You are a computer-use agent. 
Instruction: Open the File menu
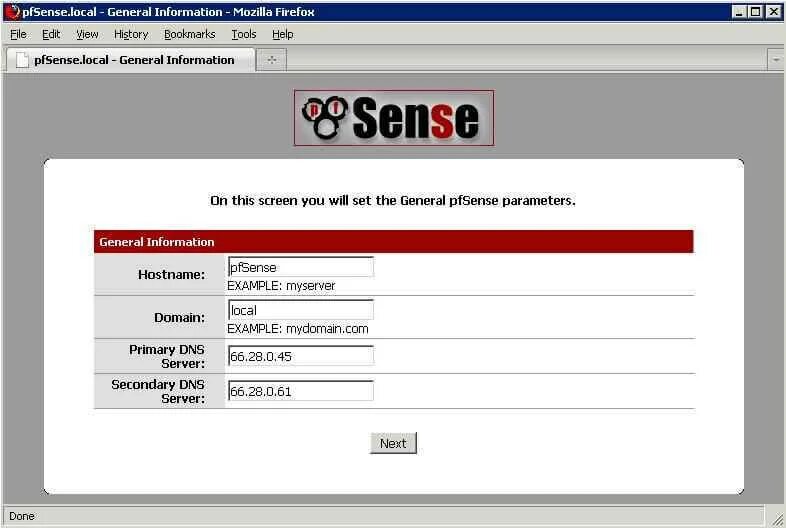click(x=18, y=34)
